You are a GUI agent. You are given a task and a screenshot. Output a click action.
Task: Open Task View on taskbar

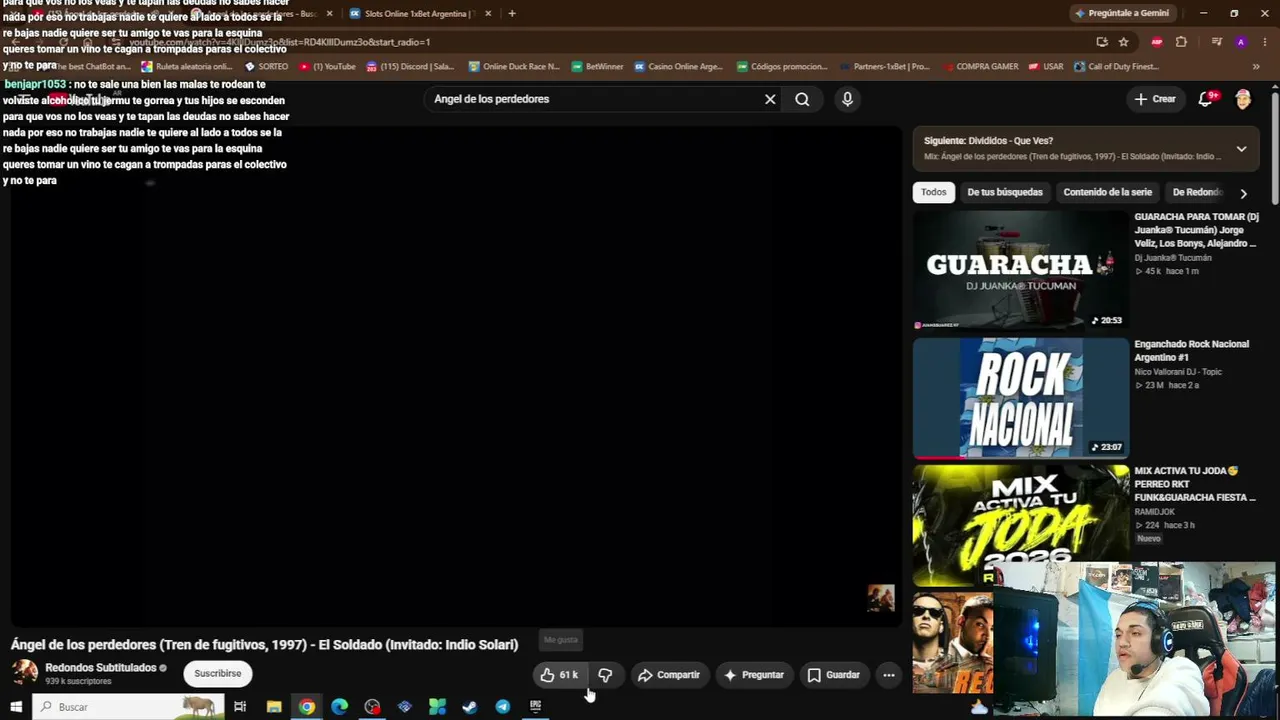(240, 707)
